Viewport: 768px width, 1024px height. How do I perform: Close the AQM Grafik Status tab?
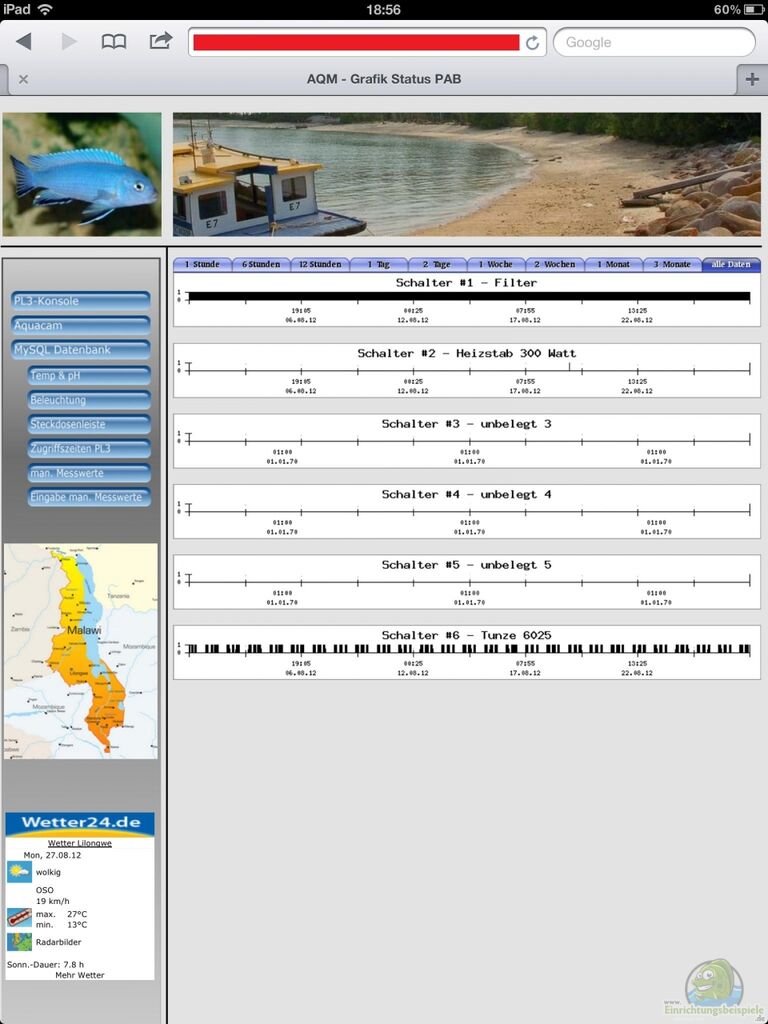pos(23,80)
